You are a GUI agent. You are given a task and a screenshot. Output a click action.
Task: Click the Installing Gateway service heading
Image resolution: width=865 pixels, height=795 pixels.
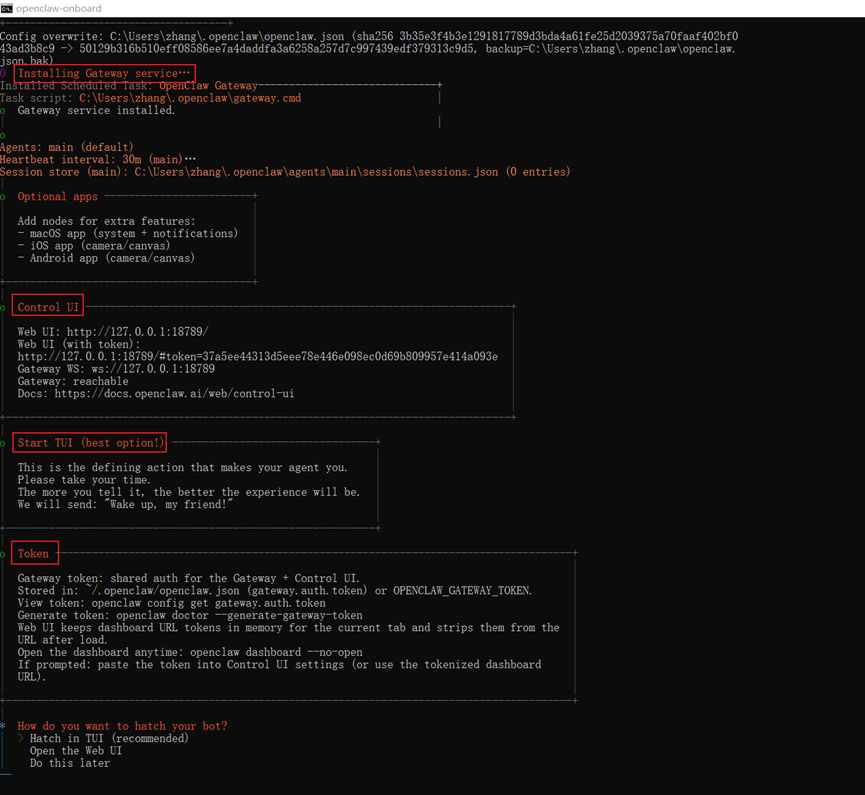pos(103,73)
